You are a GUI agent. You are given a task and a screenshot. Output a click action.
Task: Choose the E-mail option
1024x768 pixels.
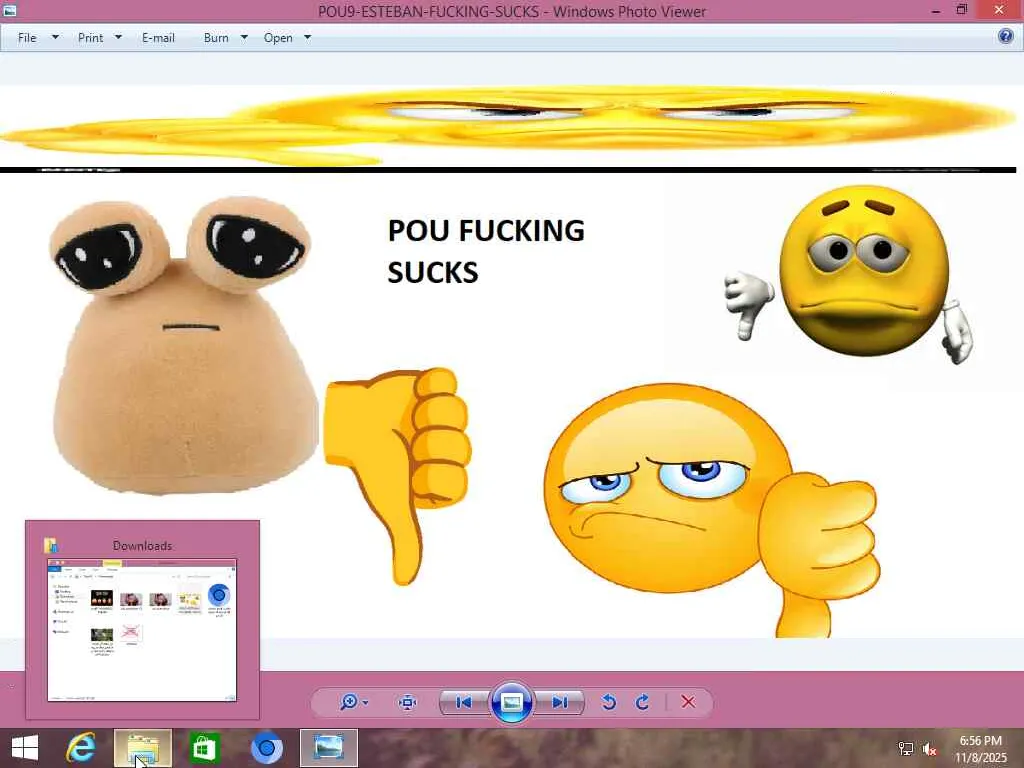pos(158,38)
